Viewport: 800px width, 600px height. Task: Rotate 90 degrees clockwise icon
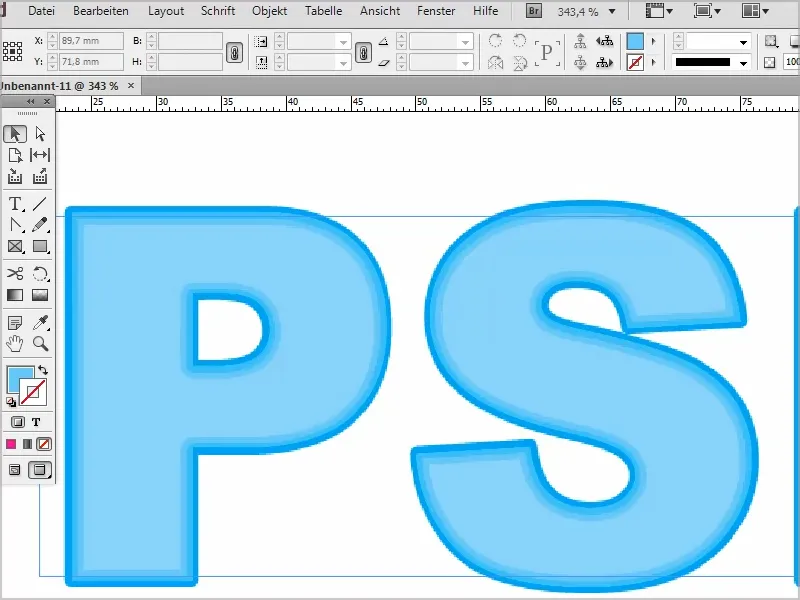pyautogui.click(x=495, y=41)
